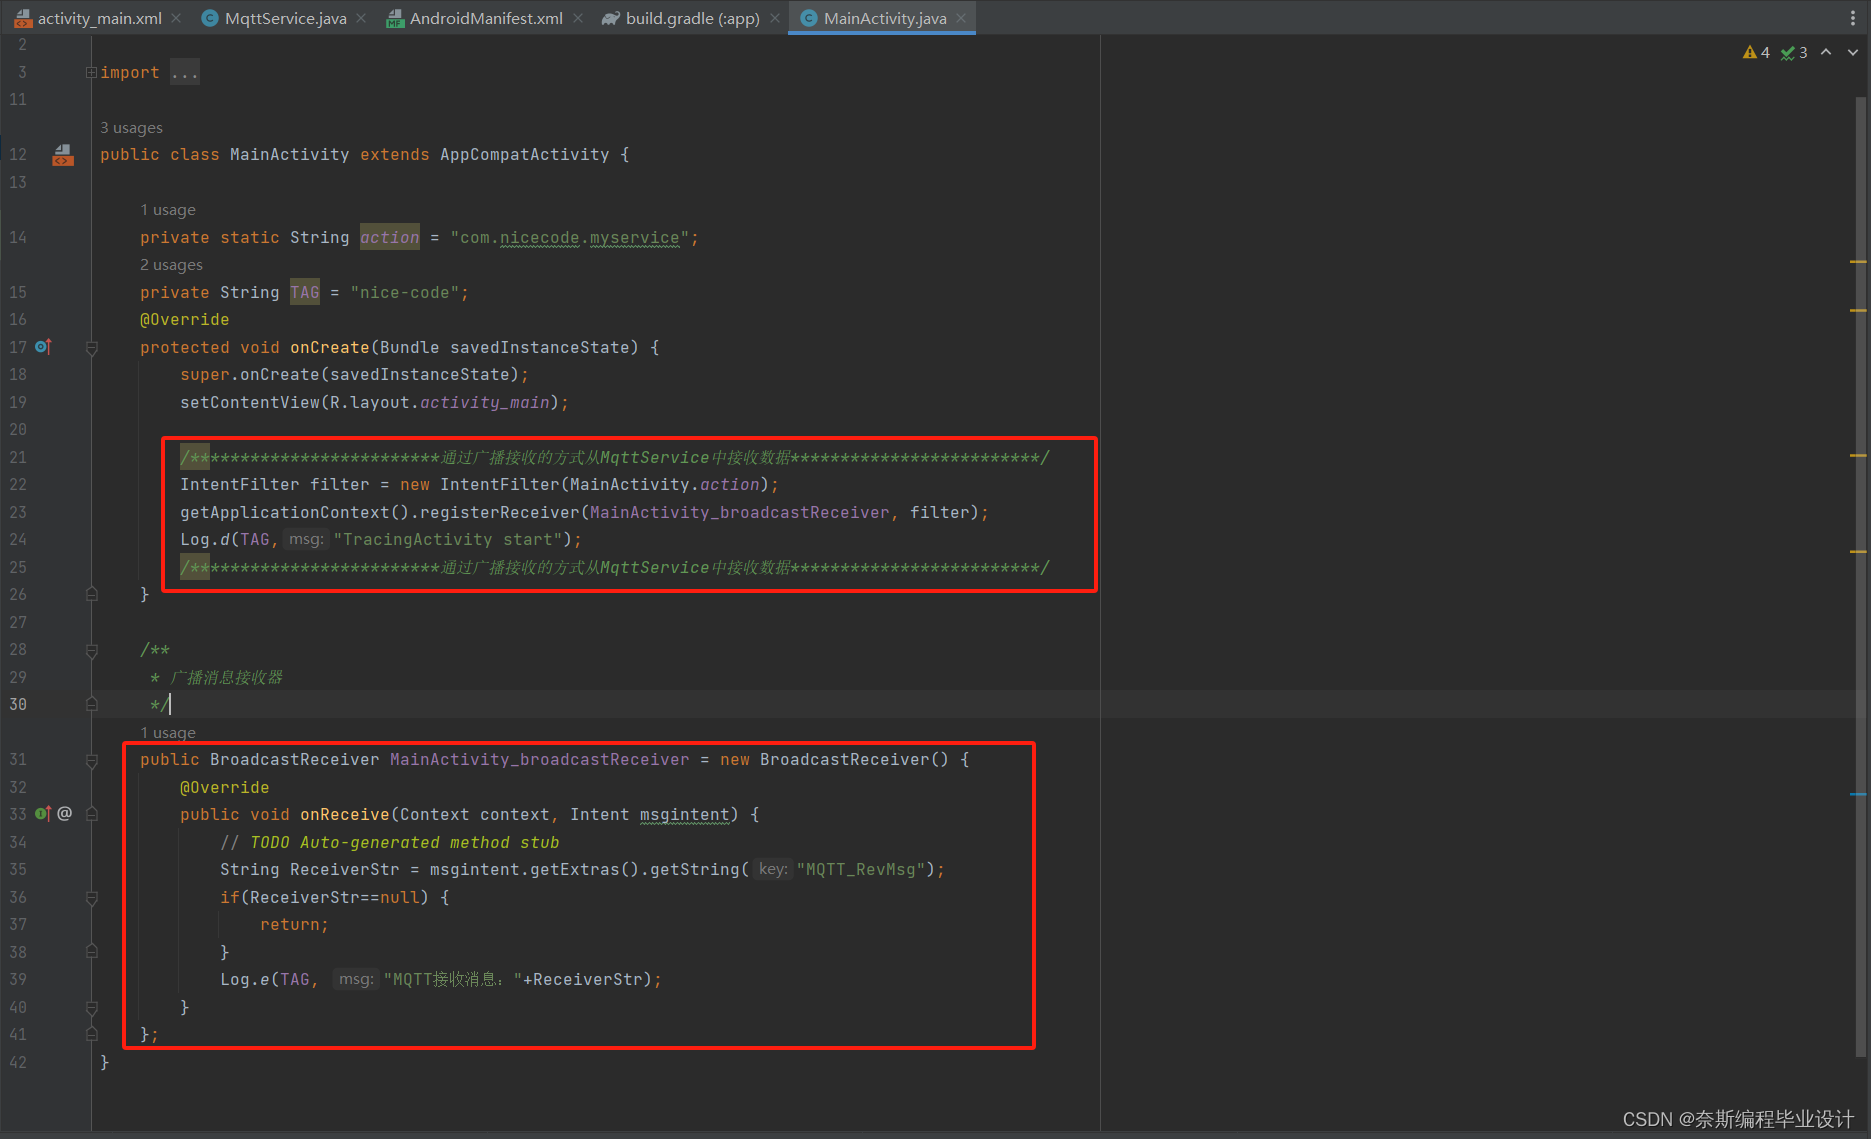The height and width of the screenshot is (1139, 1871).
Task: Click the onReceive method name
Action: [x=345, y=814]
